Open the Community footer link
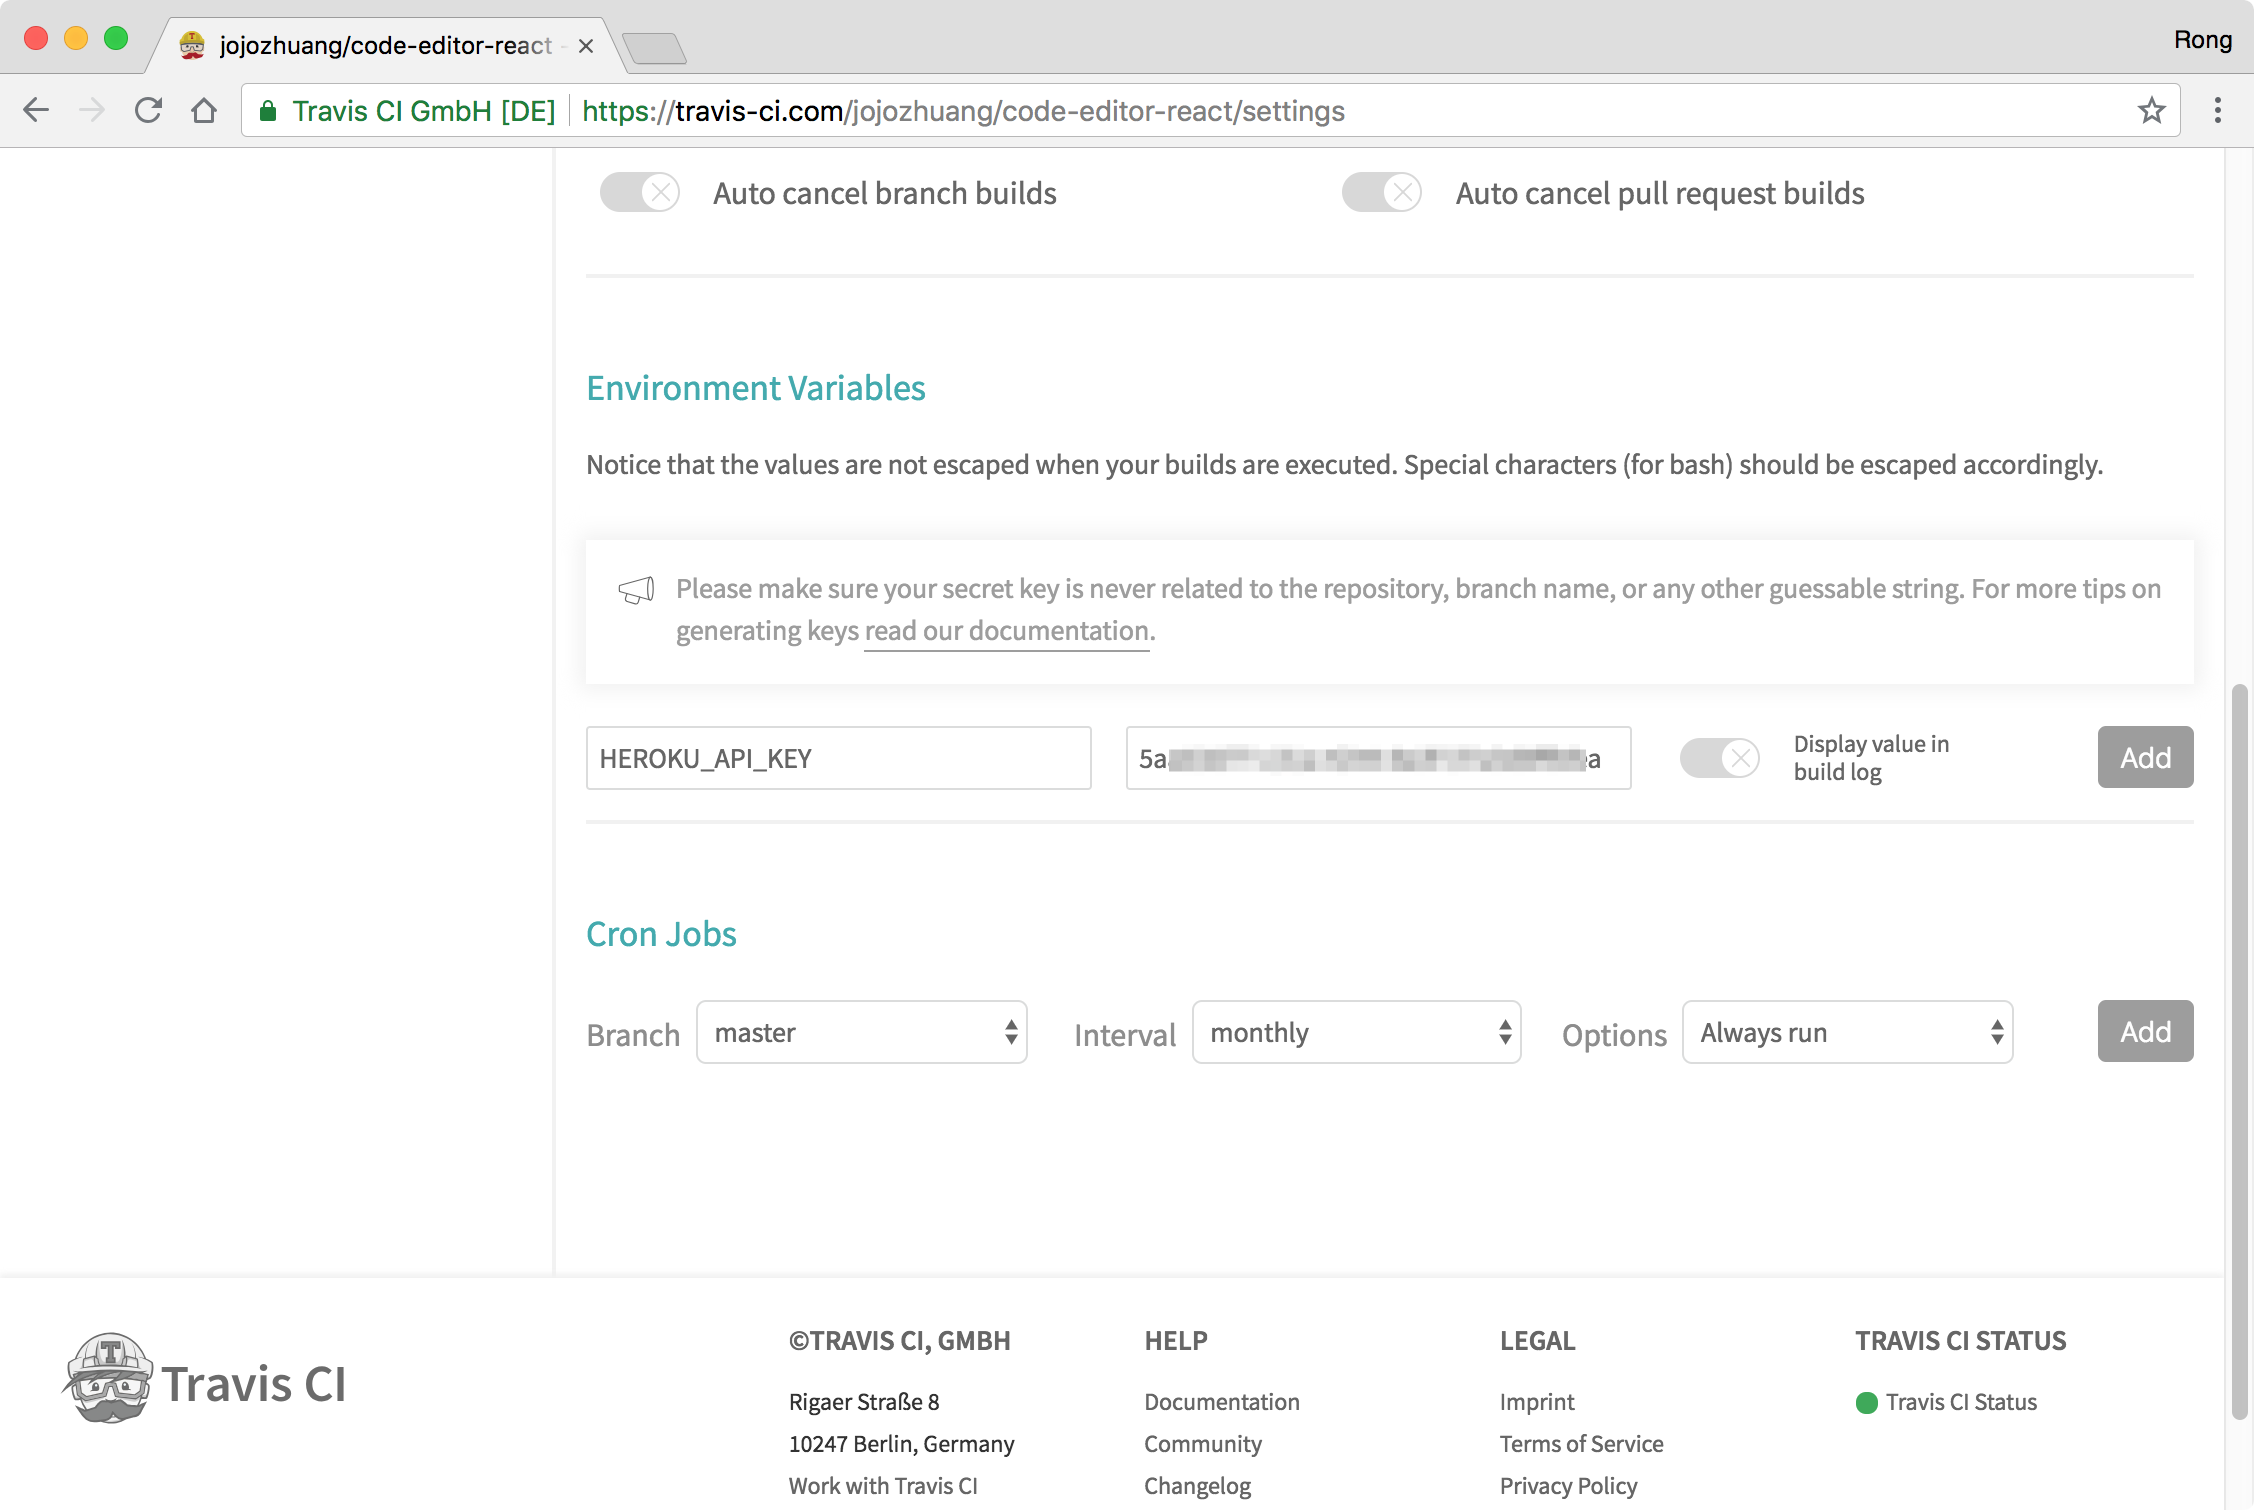This screenshot has height=1510, width=2254. pos(1203,1444)
